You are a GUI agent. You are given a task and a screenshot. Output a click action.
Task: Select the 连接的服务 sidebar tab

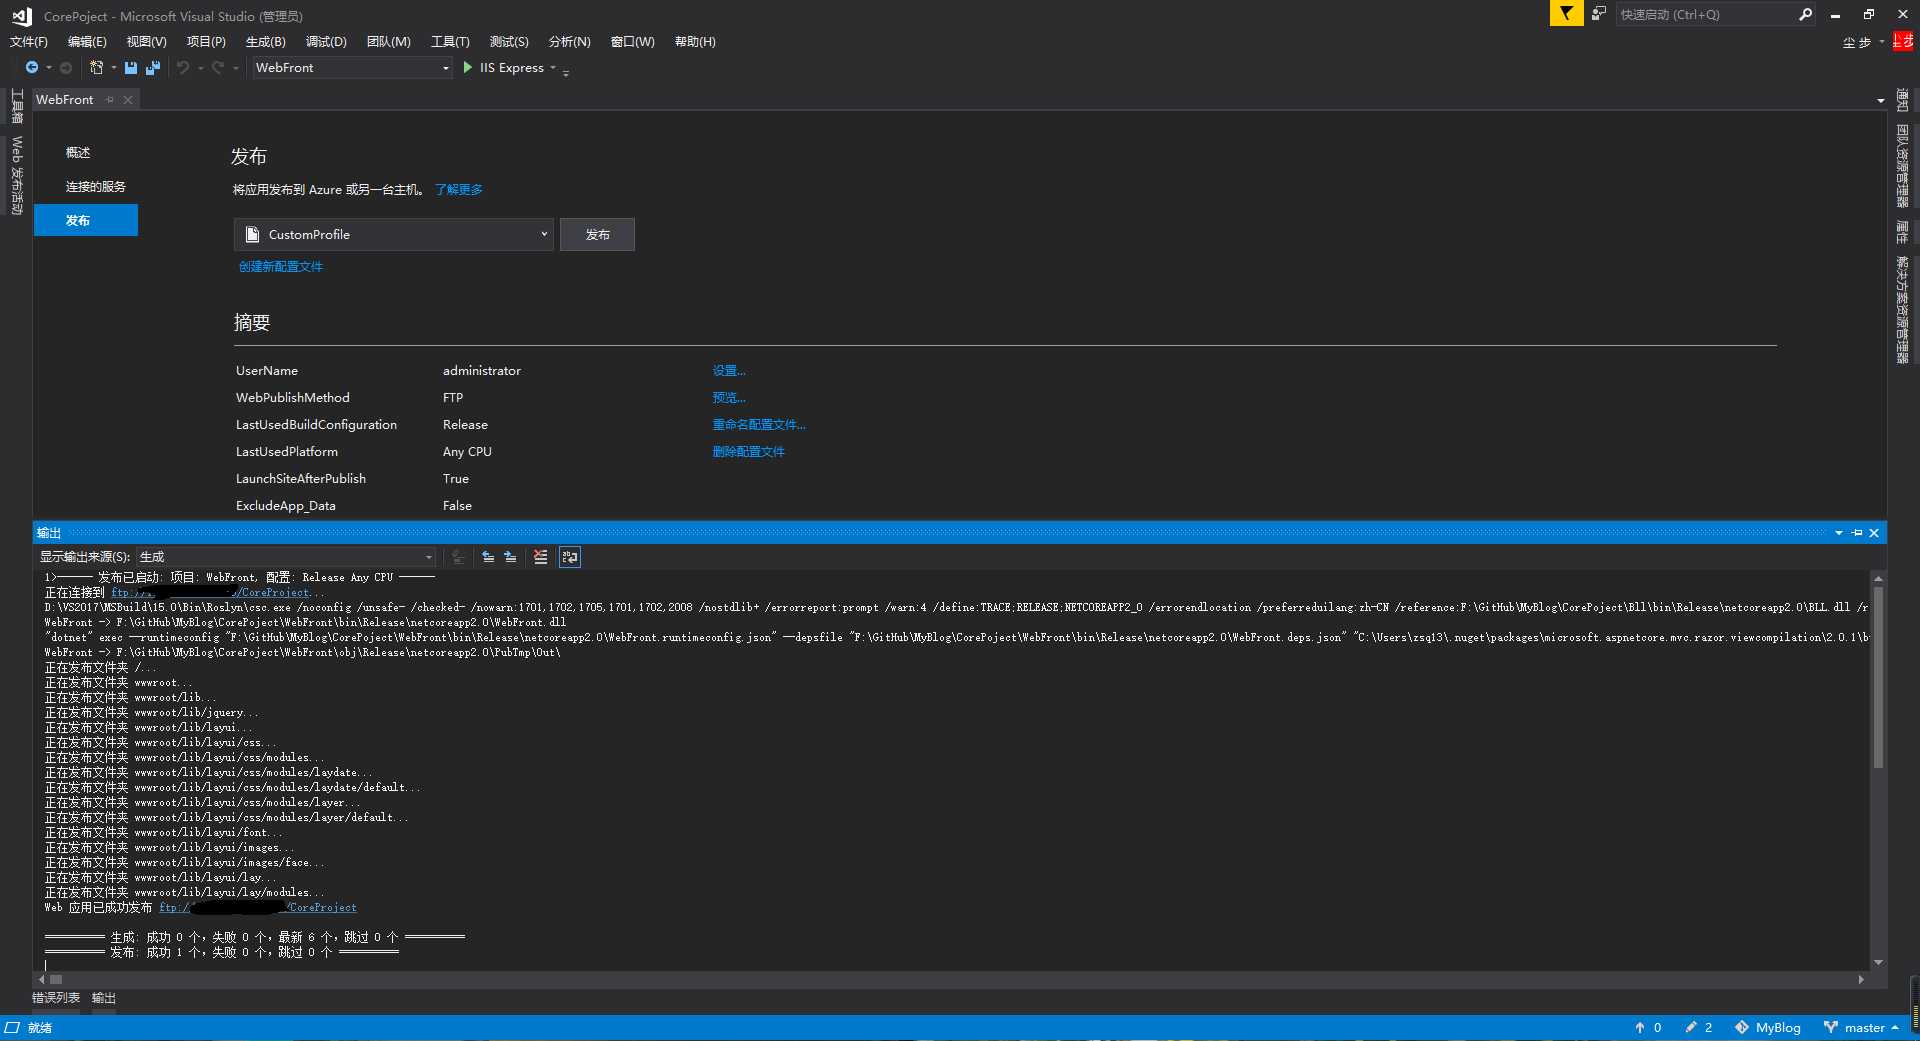point(86,186)
